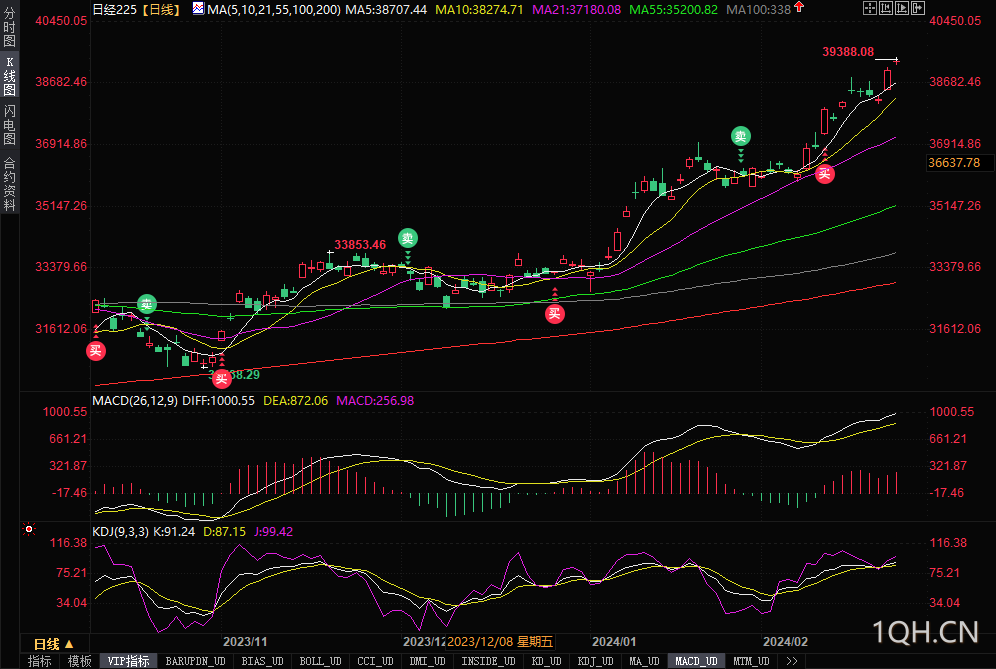Click the MA55:35200.82 value
This screenshot has height=669, width=996.
pos(673,10)
